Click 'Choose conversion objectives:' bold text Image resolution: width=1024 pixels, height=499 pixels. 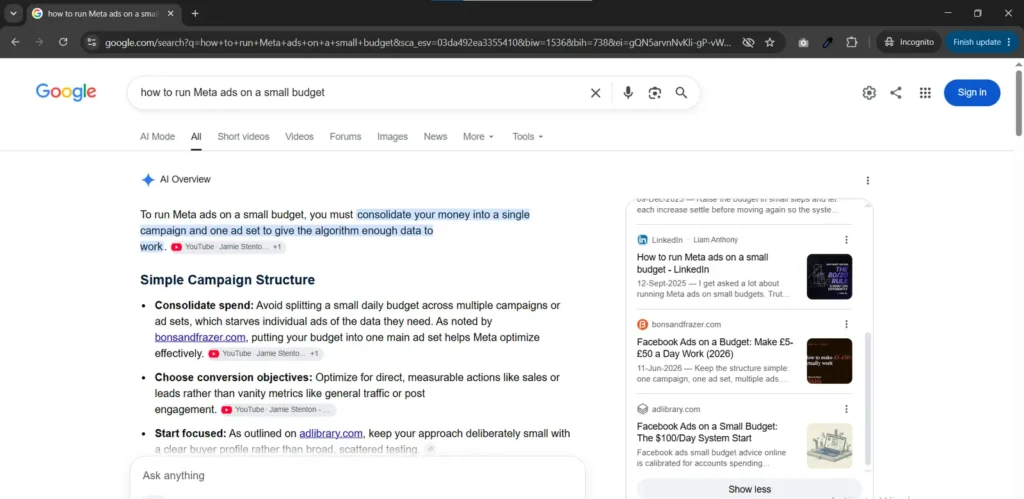coord(233,377)
